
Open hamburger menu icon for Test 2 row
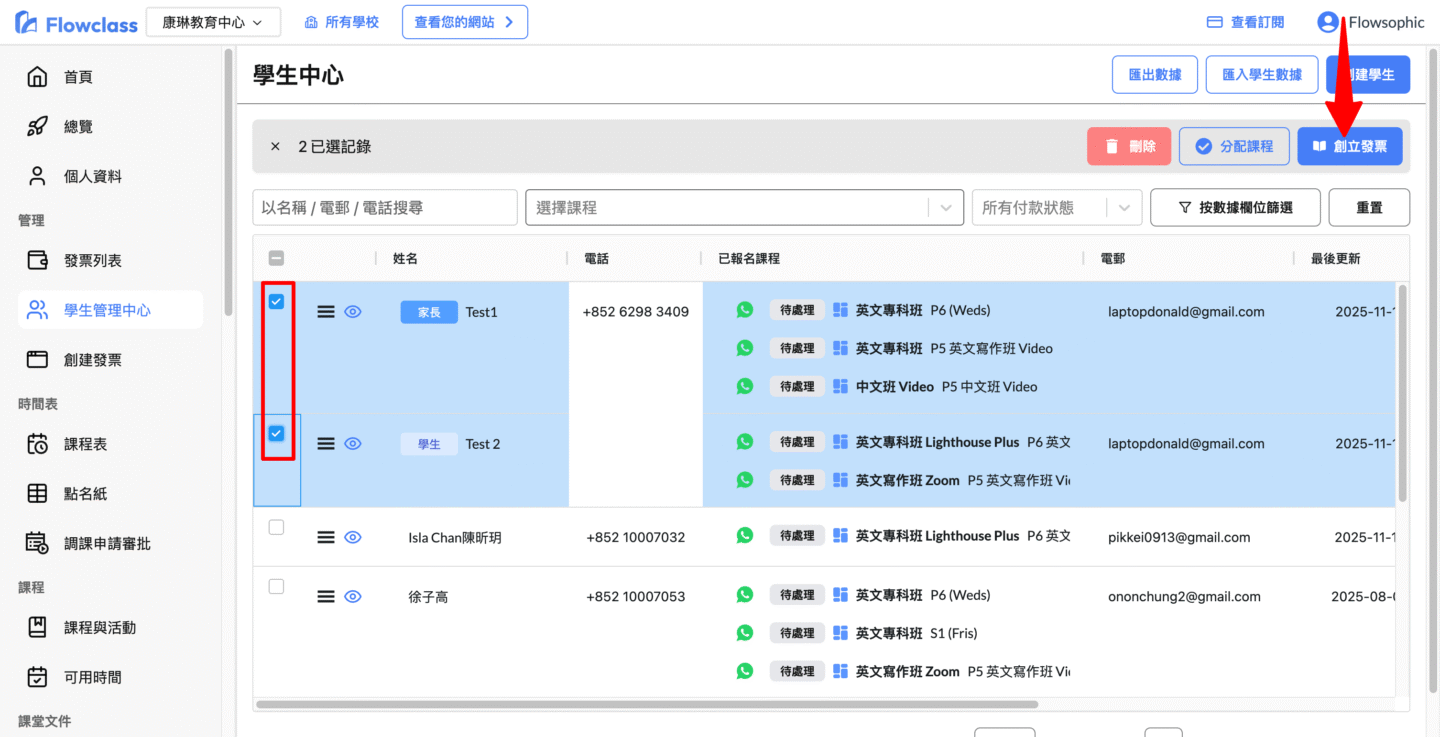pos(325,444)
